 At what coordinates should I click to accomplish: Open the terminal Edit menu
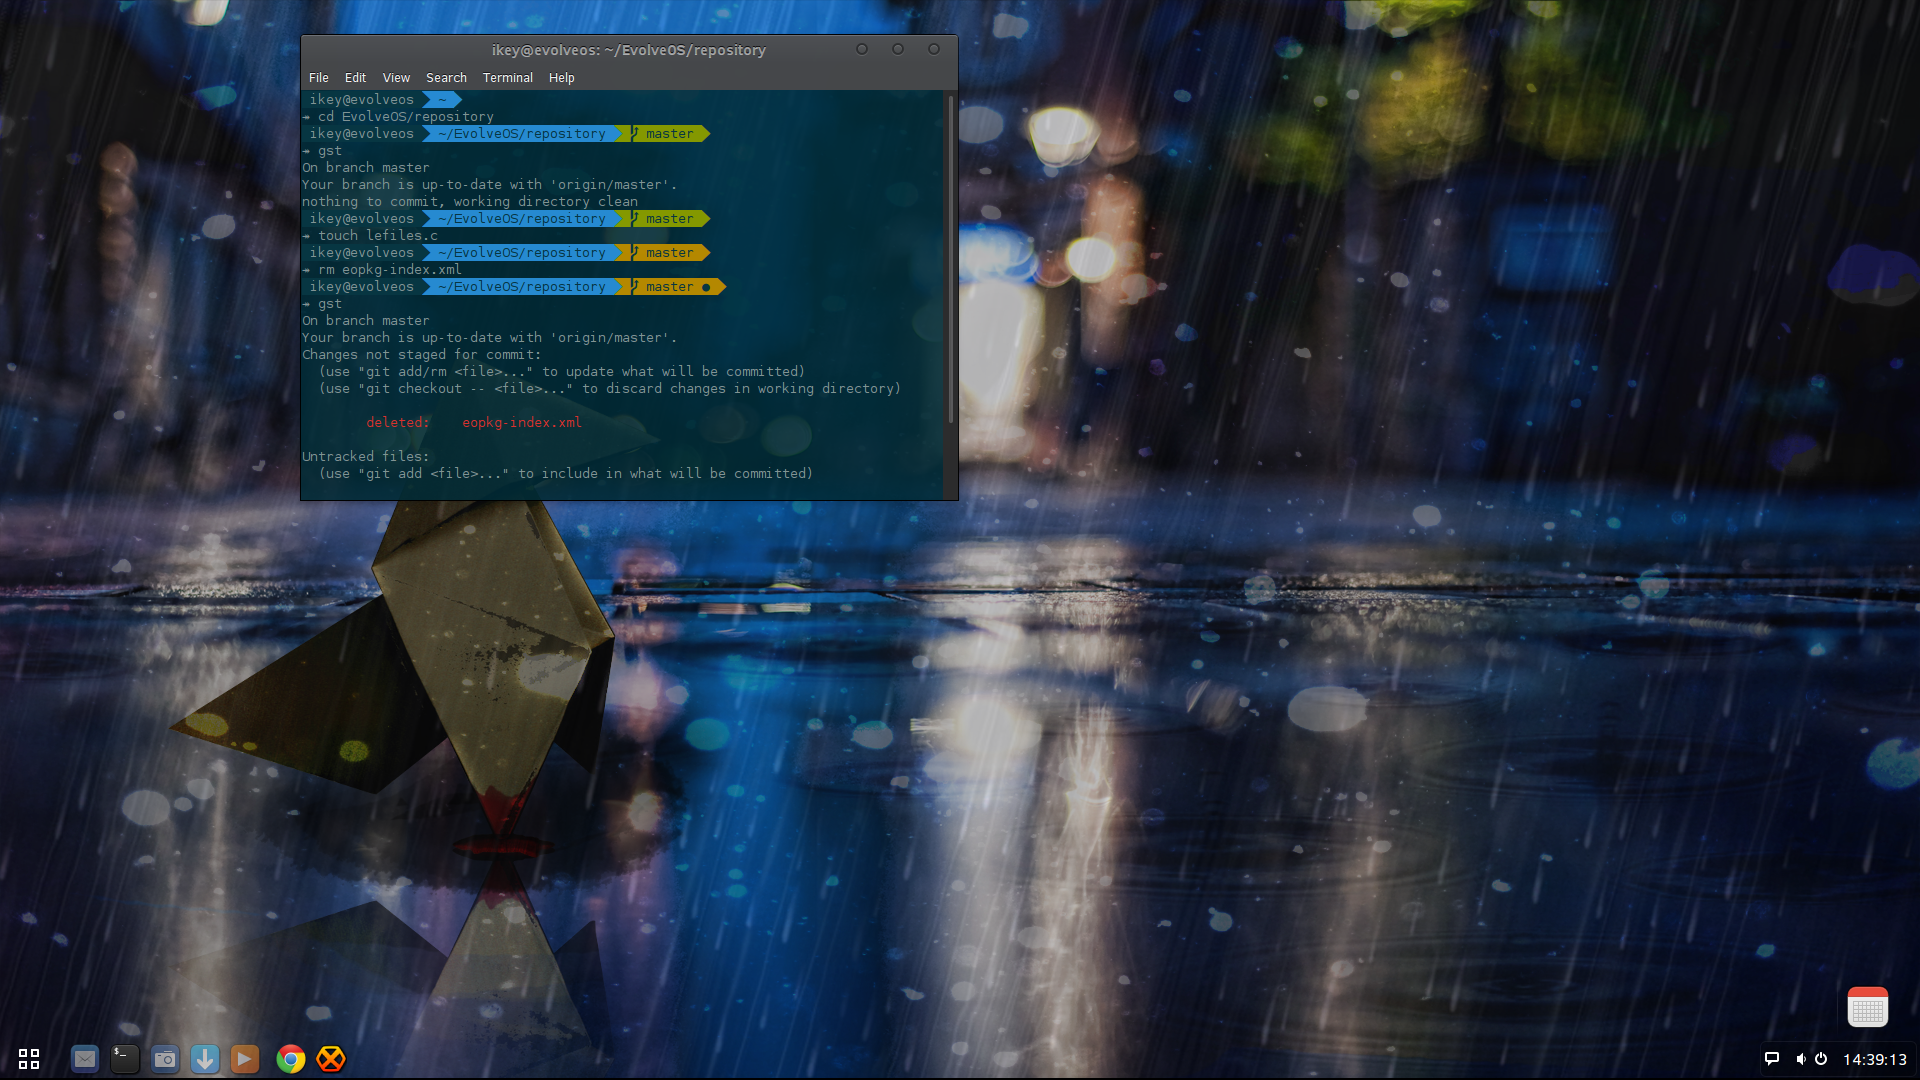pos(355,77)
